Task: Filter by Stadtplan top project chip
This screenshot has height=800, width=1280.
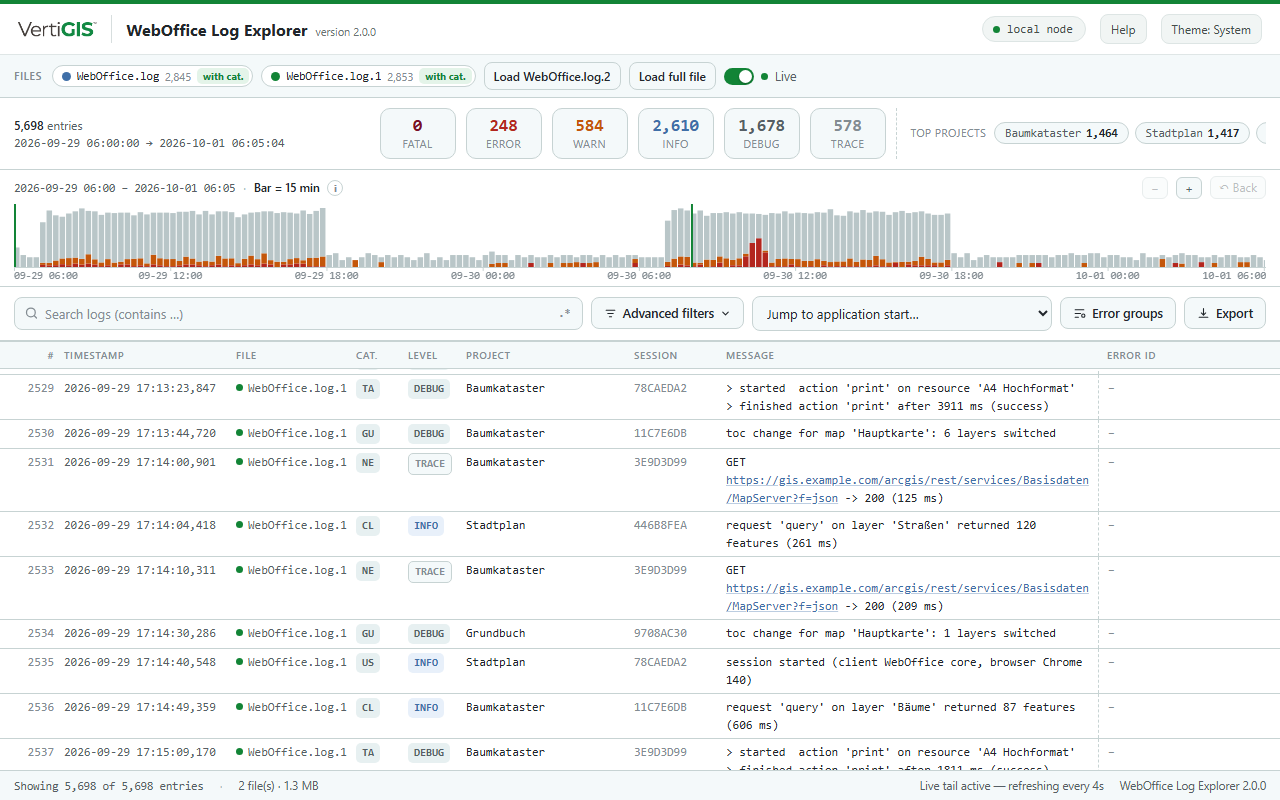Action: [x=1192, y=133]
